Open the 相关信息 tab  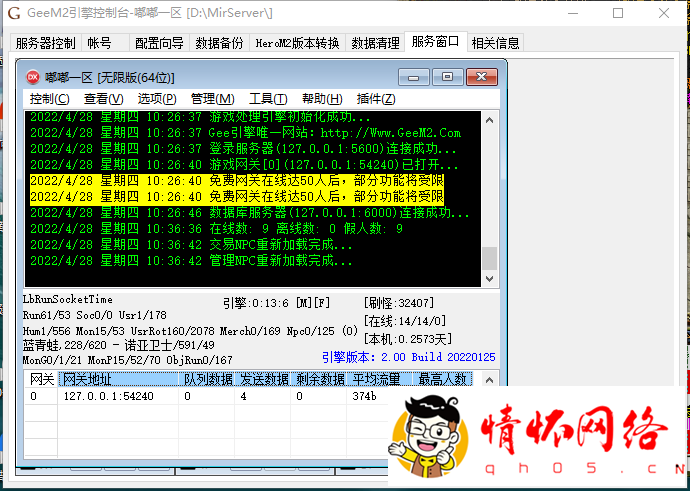(x=495, y=43)
